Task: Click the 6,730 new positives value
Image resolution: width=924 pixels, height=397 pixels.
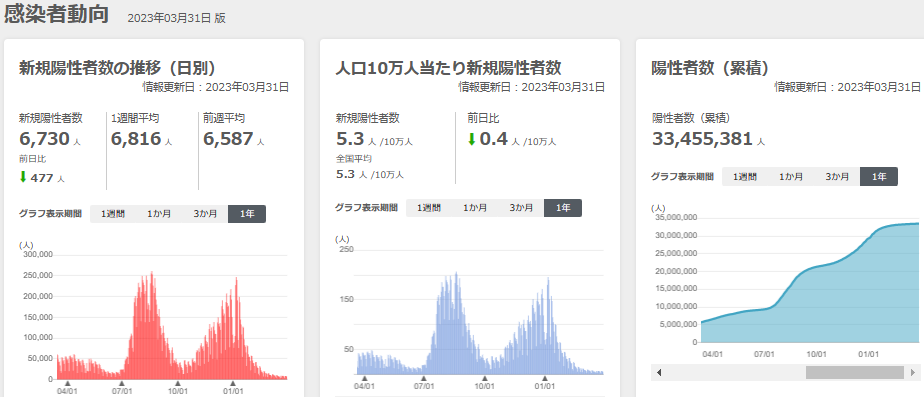Action: click(44, 139)
